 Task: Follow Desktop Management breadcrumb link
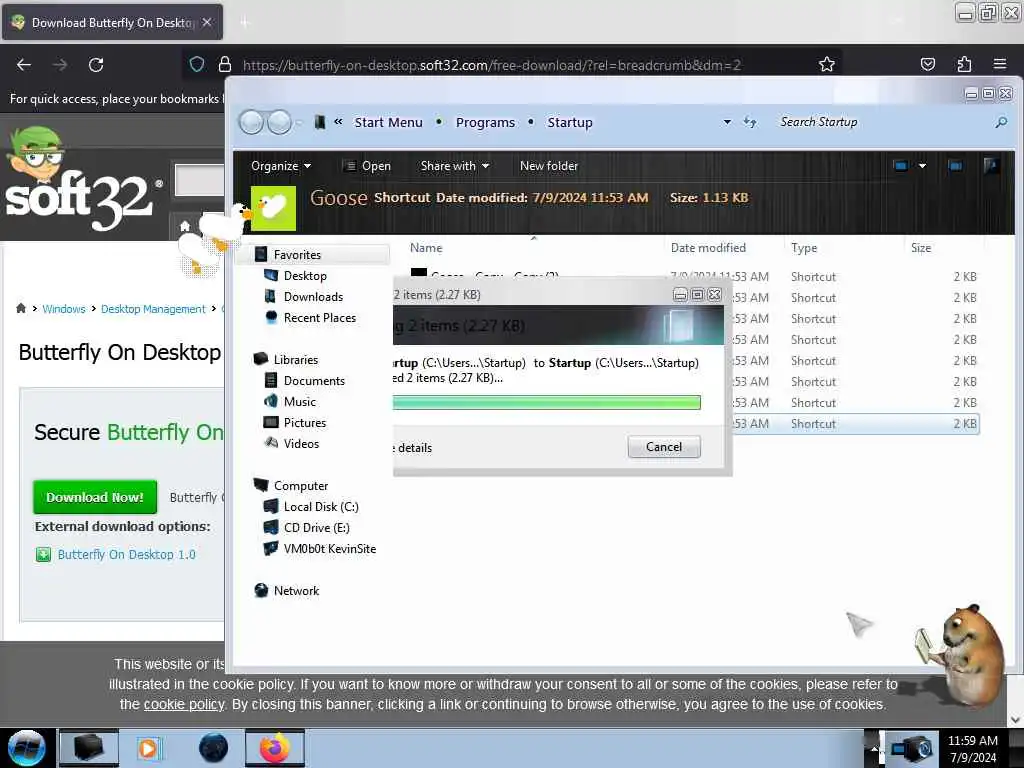(x=153, y=309)
